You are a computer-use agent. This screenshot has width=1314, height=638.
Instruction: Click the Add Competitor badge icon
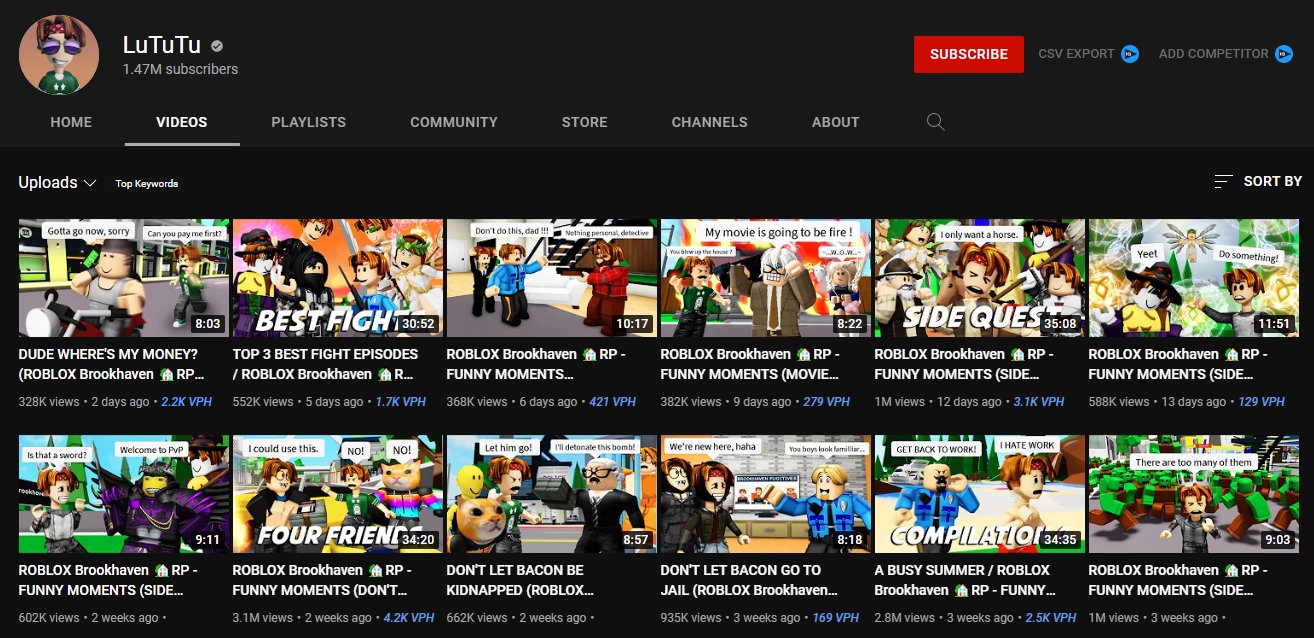point(1284,54)
